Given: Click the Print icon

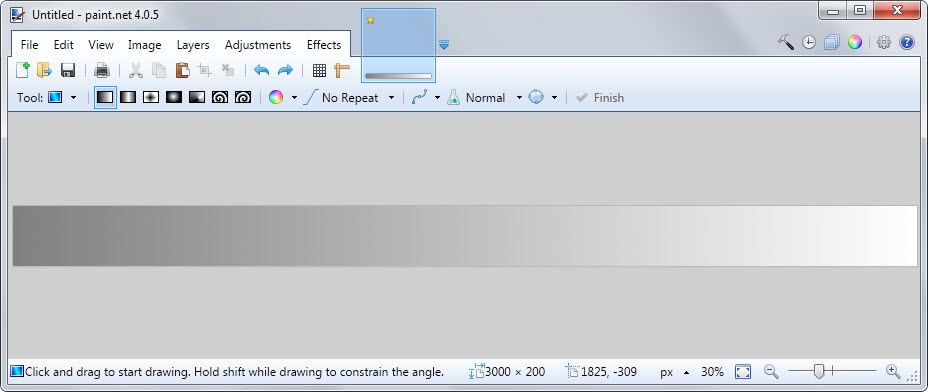Looking at the screenshot, I should point(102,70).
